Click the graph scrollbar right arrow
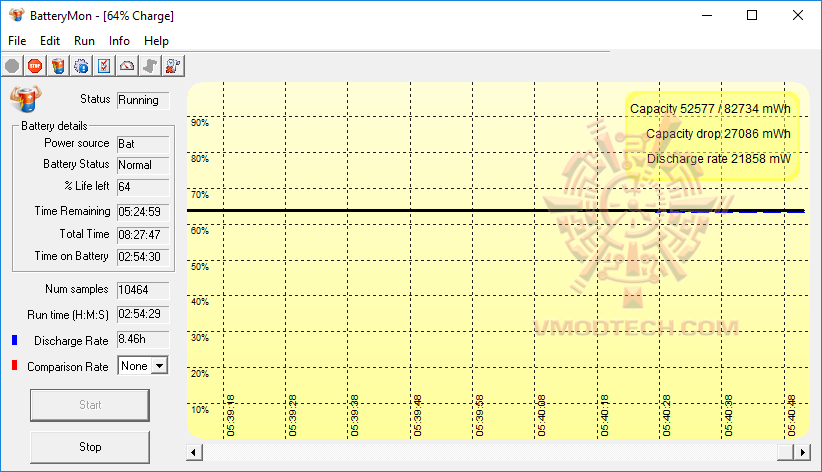822x472 pixels. pos(803,452)
